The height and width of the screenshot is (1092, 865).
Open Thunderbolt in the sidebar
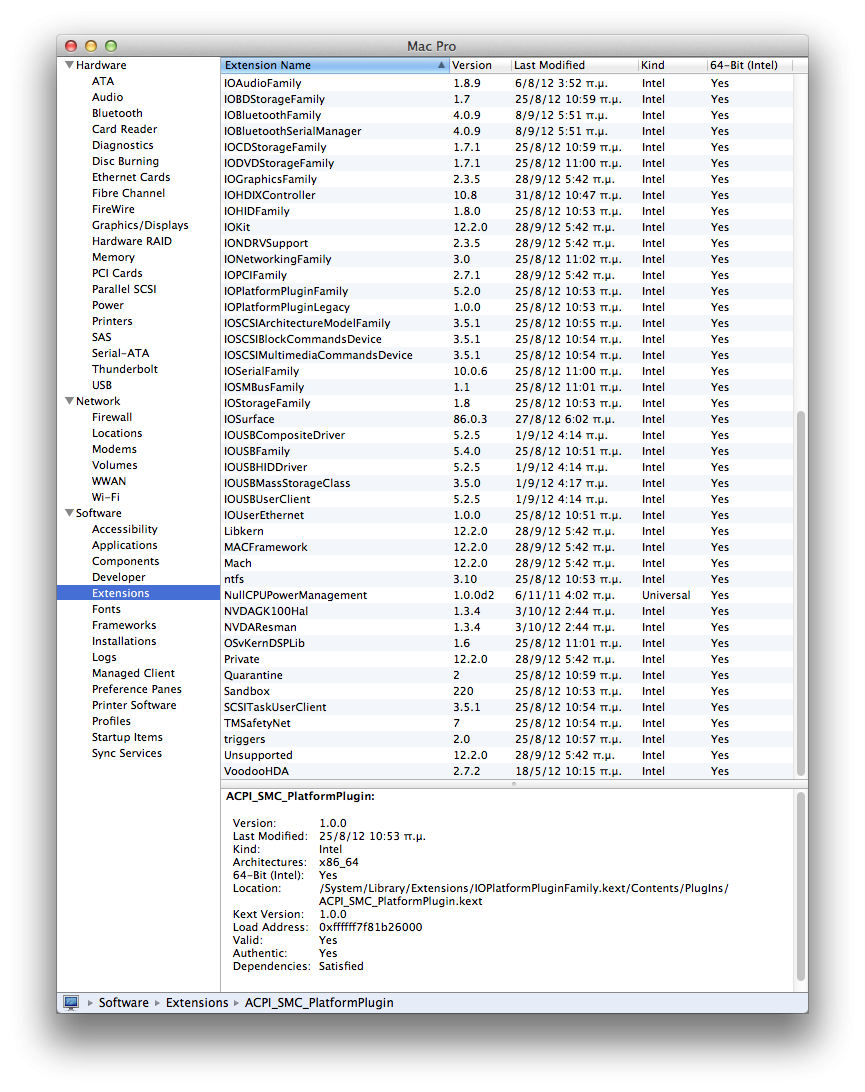(x=125, y=369)
